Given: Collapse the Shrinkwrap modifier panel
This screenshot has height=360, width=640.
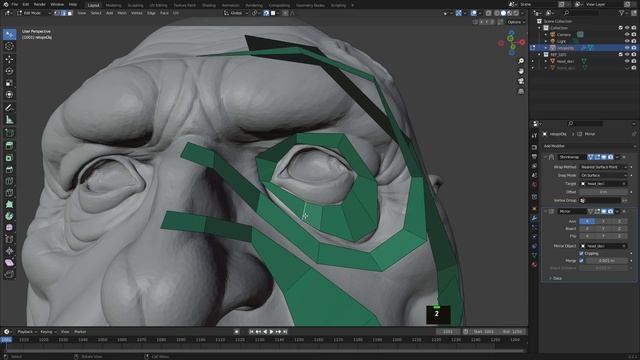Looking at the screenshot, I should point(545,157).
